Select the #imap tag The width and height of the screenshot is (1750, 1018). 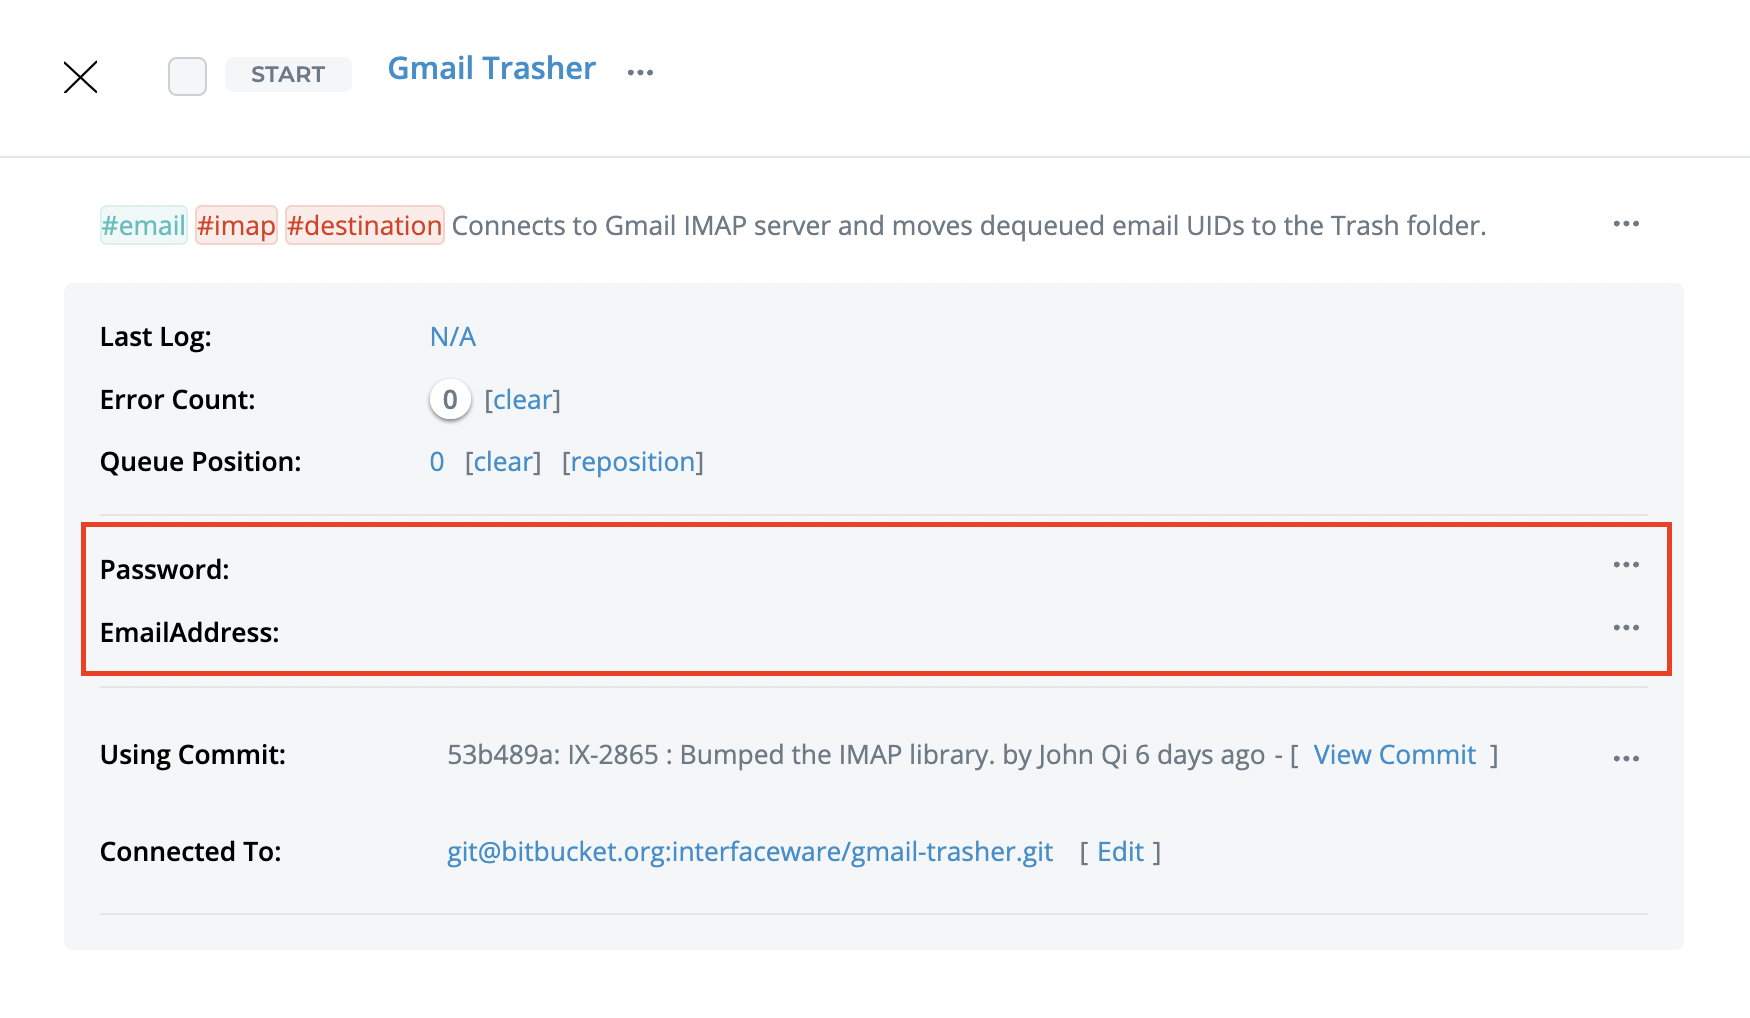point(236,225)
